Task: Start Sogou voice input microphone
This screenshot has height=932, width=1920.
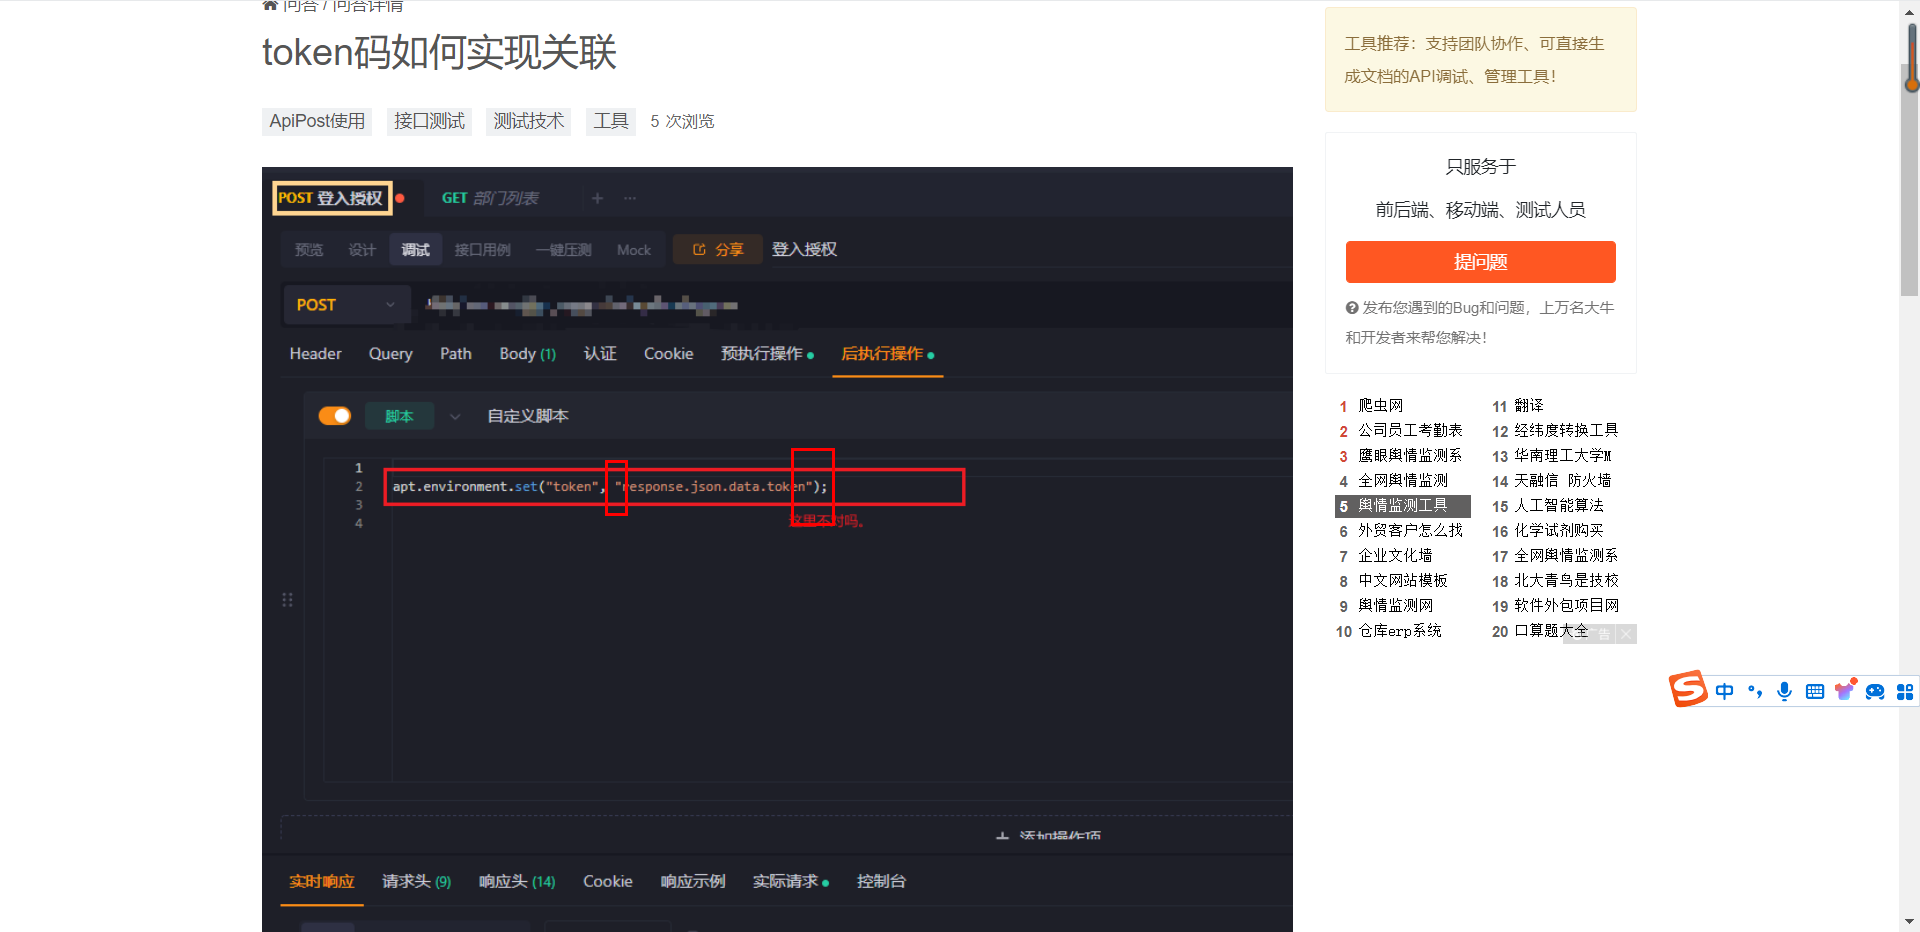Action: [x=1785, y=691]
